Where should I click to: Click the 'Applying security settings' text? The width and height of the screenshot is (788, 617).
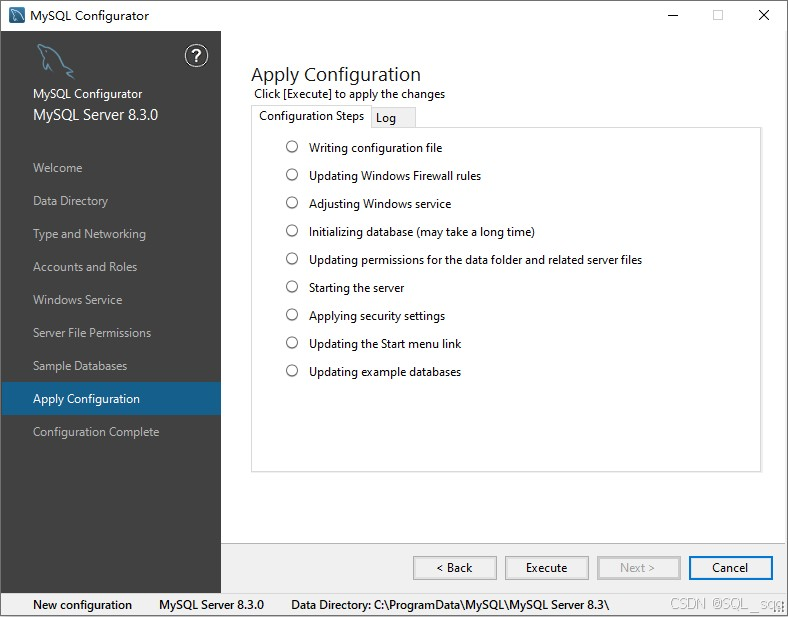[377, 316]
